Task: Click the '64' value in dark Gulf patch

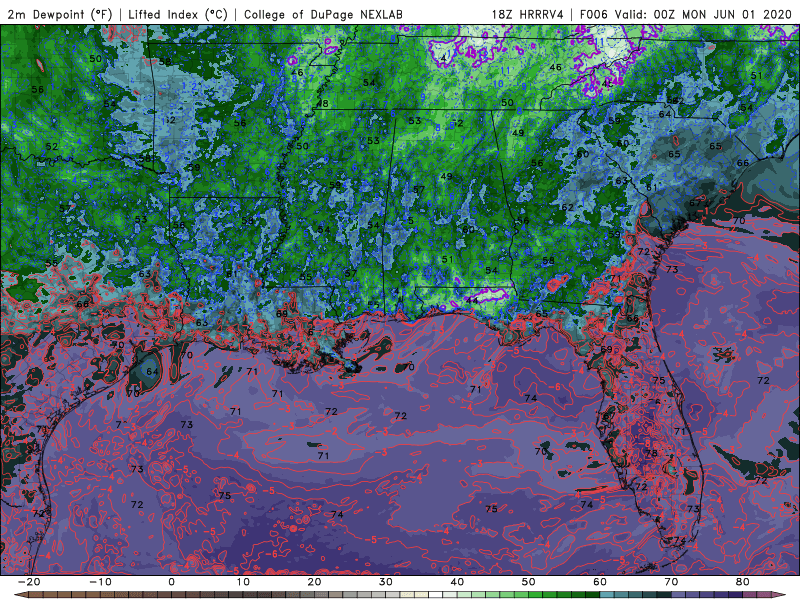Action: click(152, 371)
